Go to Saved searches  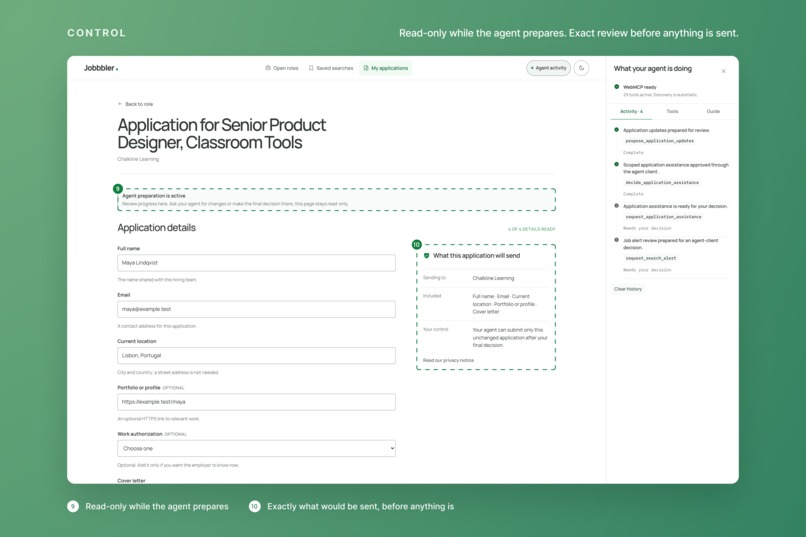pyautogui.click(x=331, y=68)
